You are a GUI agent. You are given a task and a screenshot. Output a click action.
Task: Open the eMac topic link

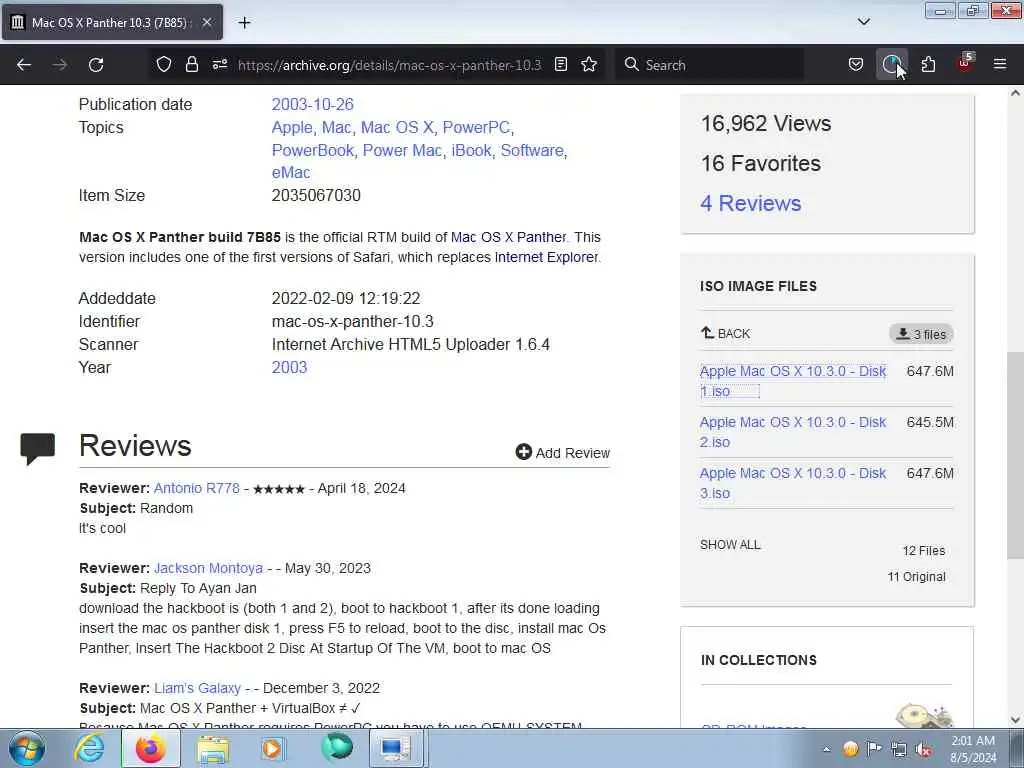291,172
